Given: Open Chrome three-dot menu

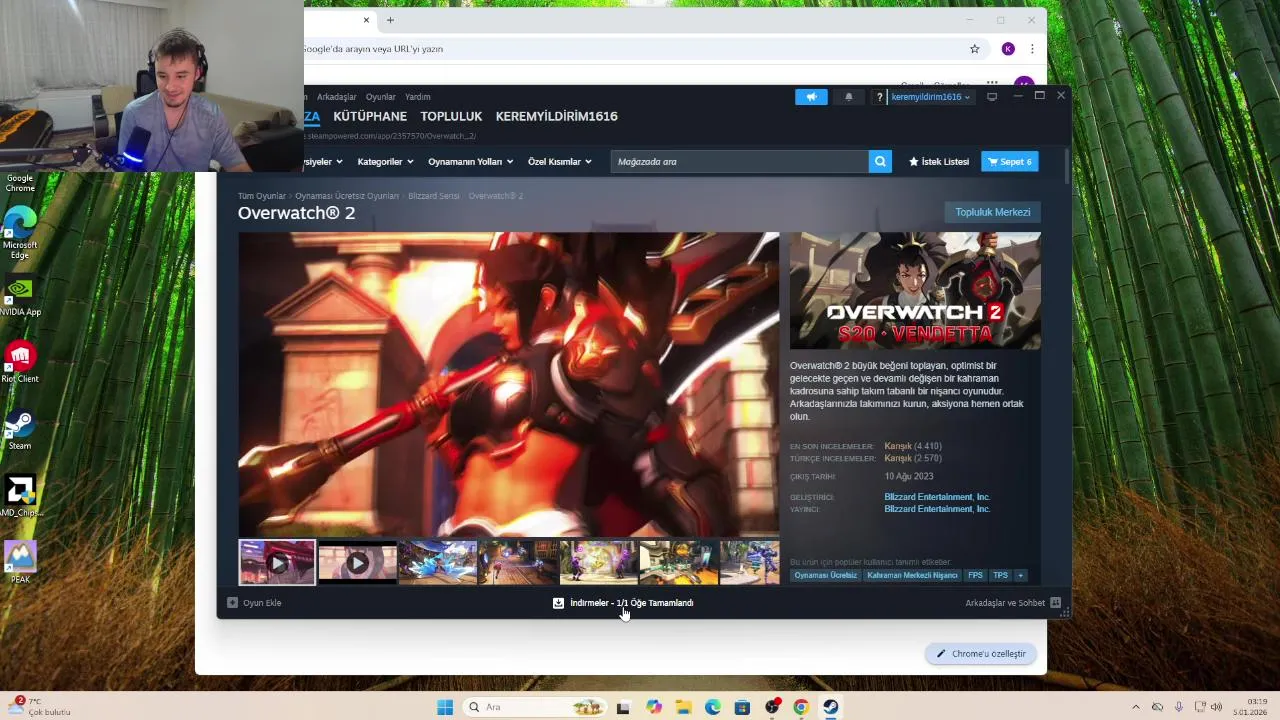Looking at the screenshot, I should (x=1032, y=49).
